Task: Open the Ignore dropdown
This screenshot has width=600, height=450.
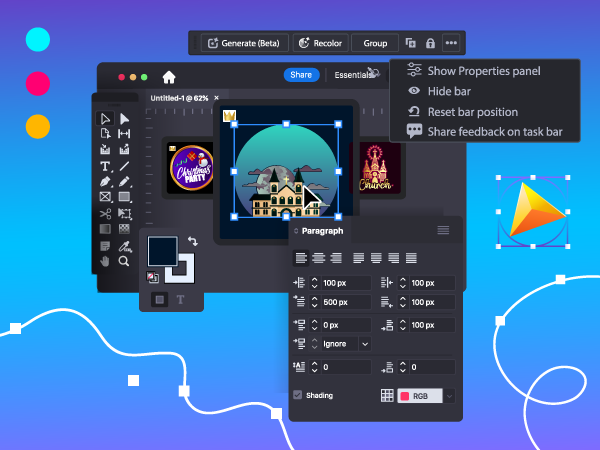Action: coord(345,343)
